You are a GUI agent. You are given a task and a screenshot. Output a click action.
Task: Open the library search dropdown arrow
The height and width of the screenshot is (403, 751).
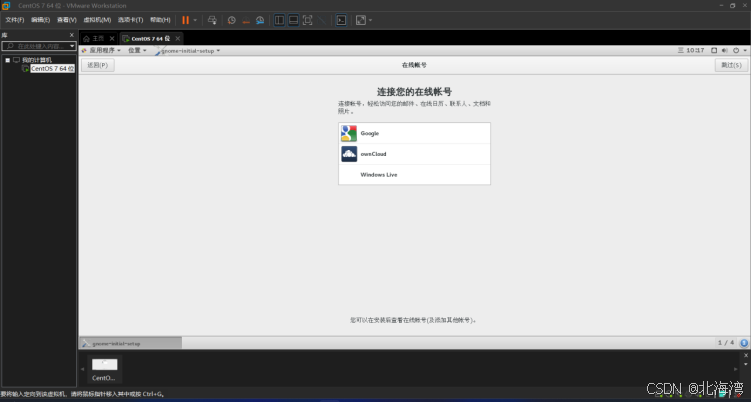pos(72,46)
